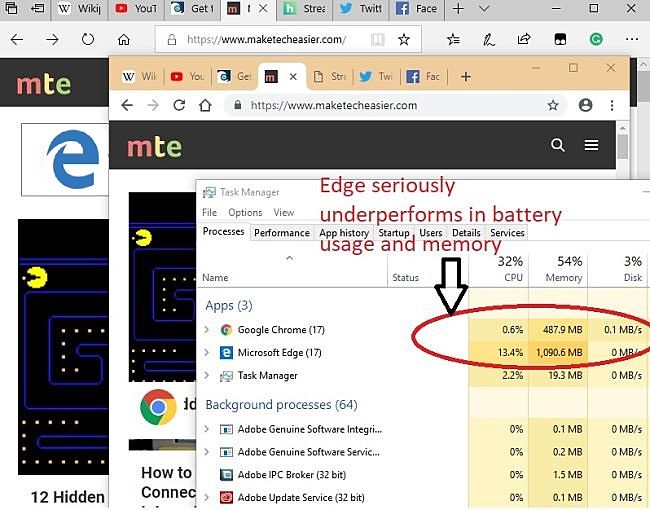Switch to YouTube tab in Edge
650x510 pixels.
[136, 9]
